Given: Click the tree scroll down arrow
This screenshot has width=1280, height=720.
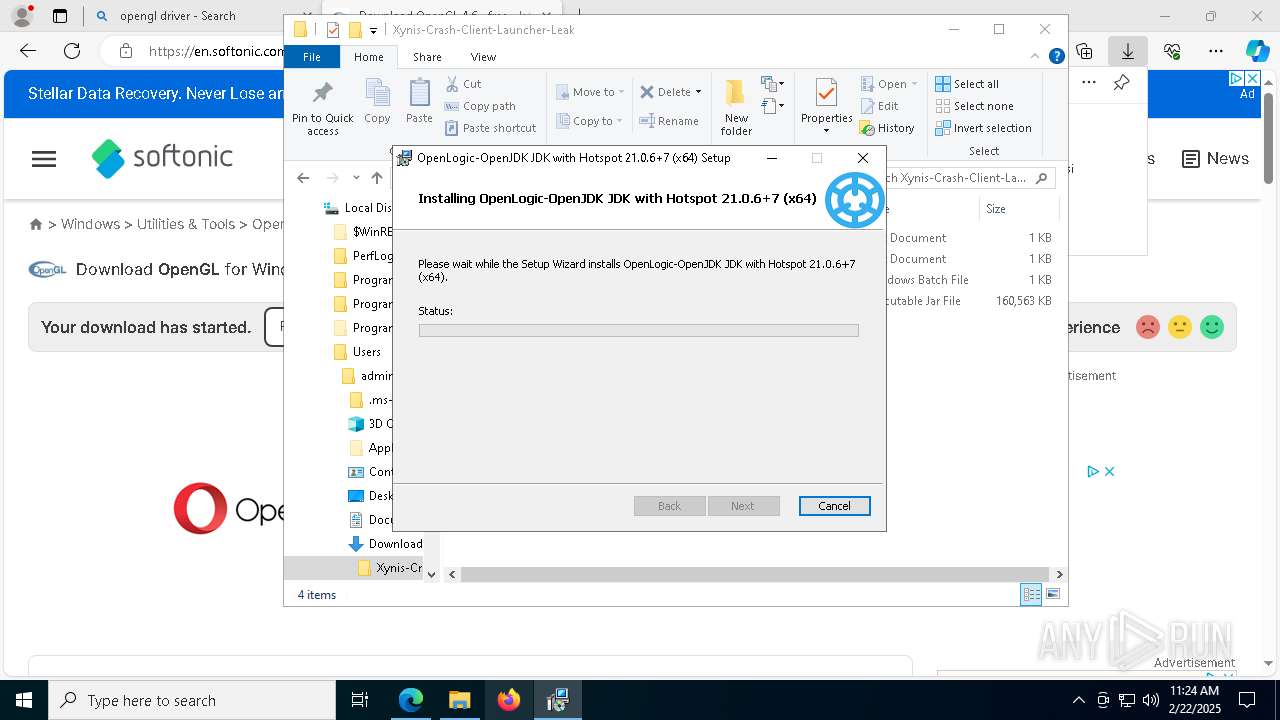Looking at the screenshot, I should pyautogui.click(x=431, y=574).
